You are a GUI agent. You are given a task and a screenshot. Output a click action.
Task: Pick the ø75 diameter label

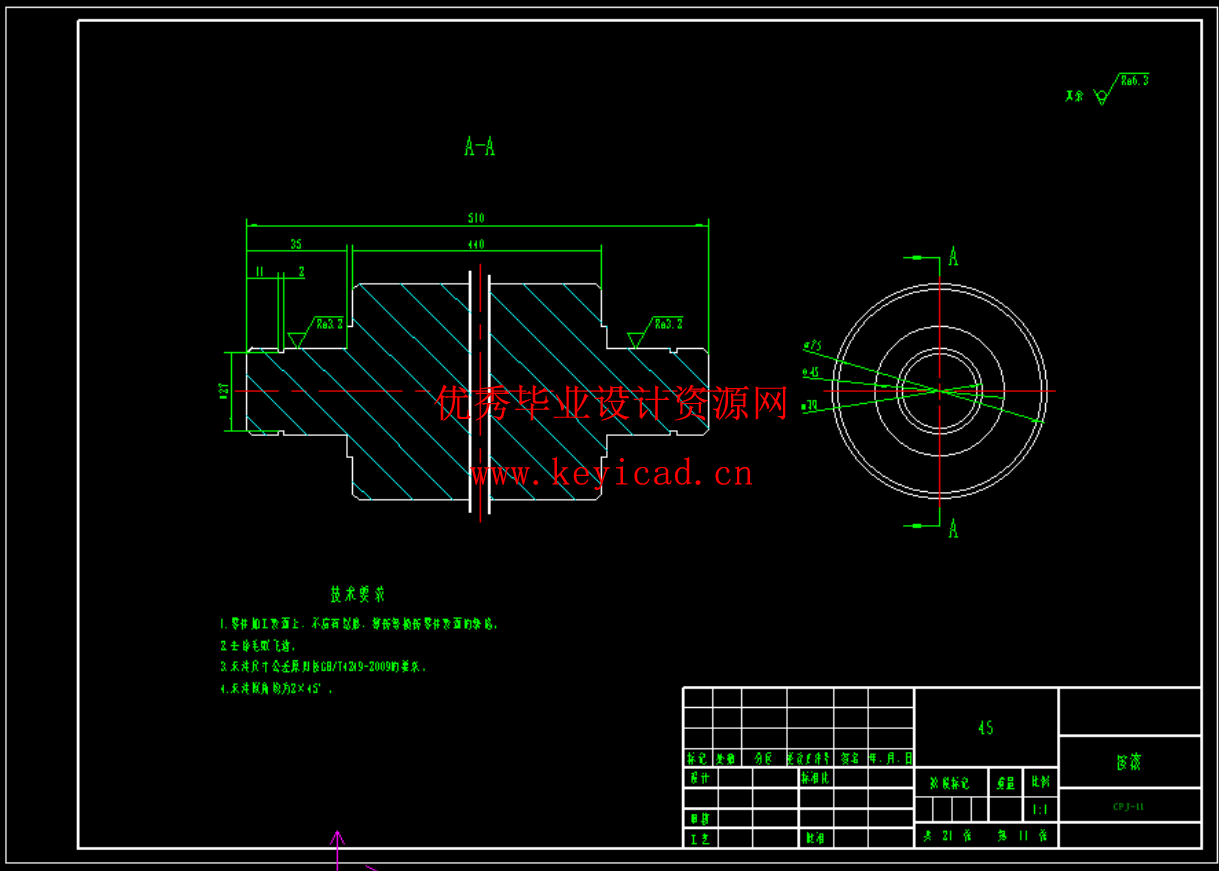click(x=811, y=347)
